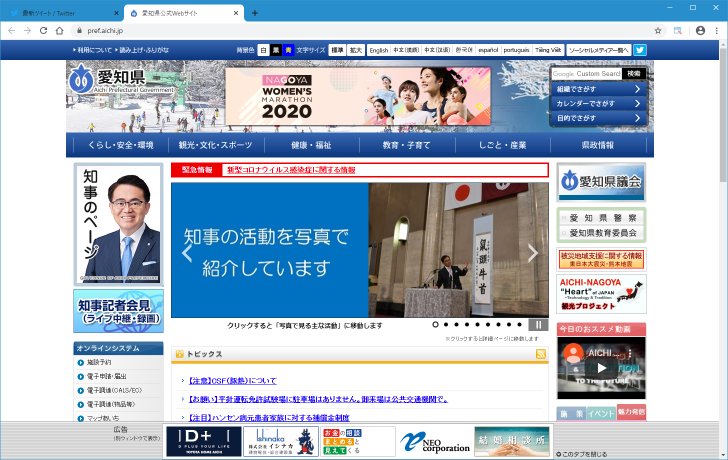Pause the slideshow with the pause button
Image resolution: width=728 pixels, height=460 pixels.
pos(539,325)
